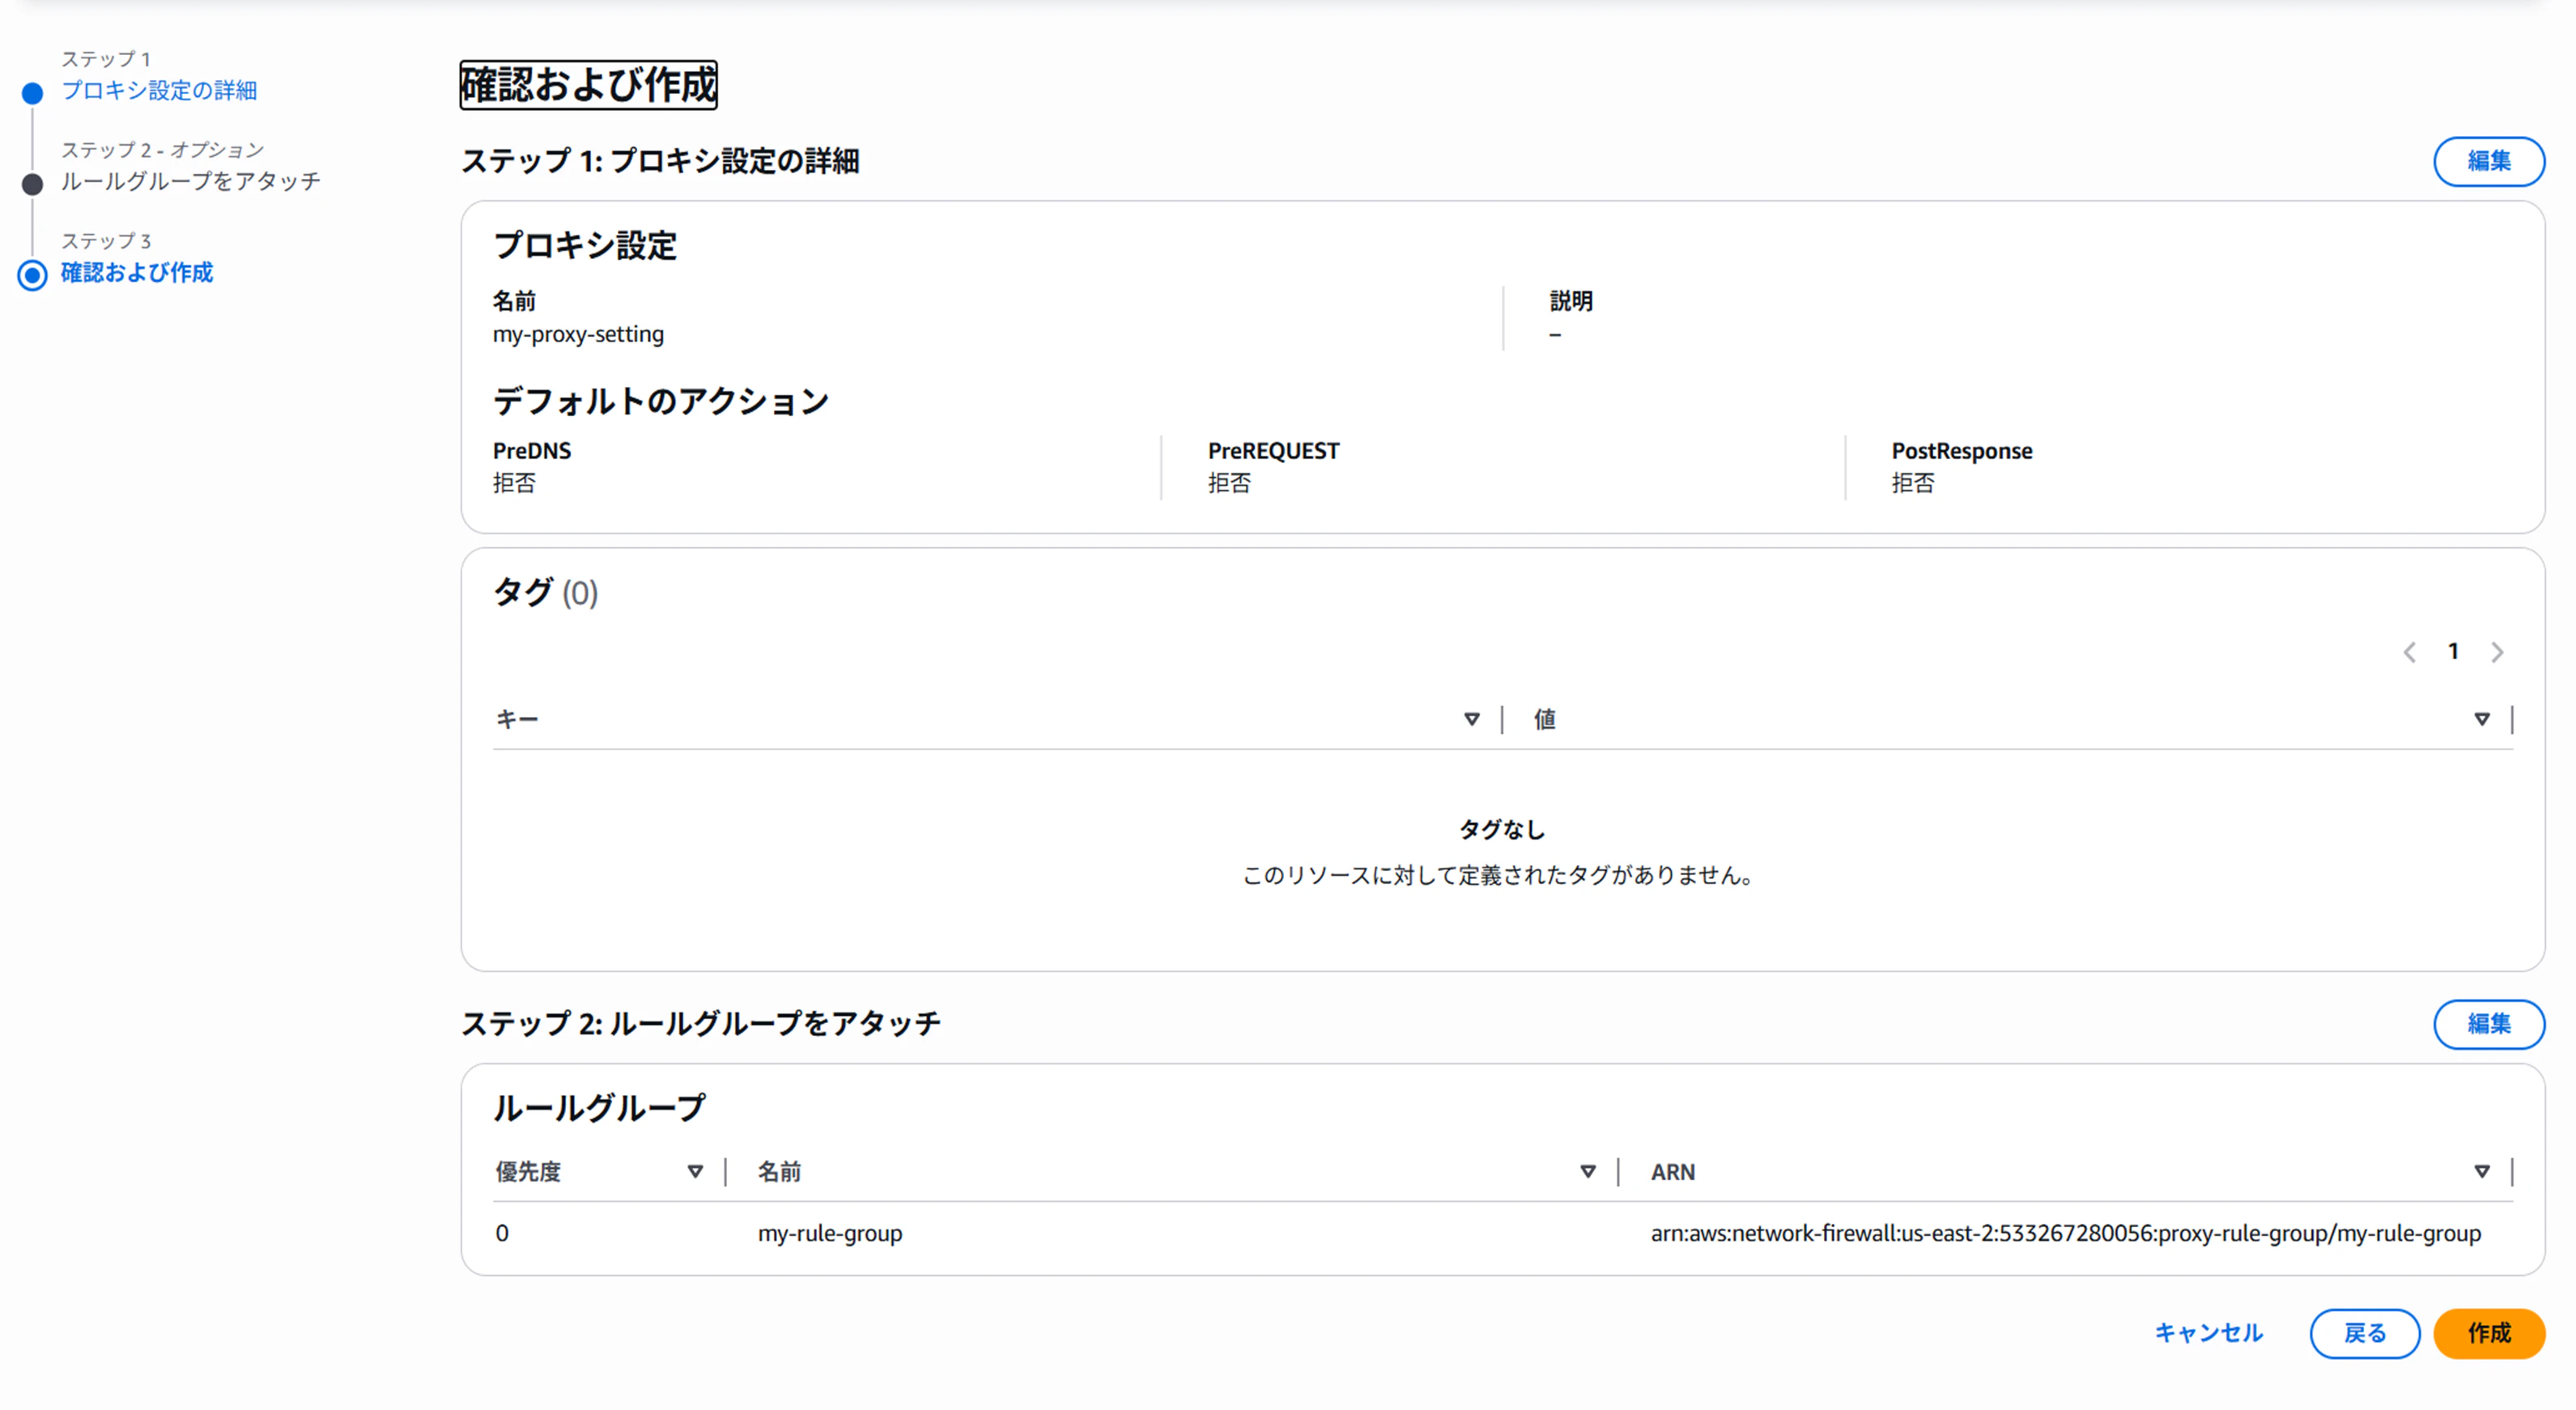This screenshot has height=1410, width=2576.
Task: Sort tags by キー column arrow
Action: pyautogui.click(x=1471, y=719)
